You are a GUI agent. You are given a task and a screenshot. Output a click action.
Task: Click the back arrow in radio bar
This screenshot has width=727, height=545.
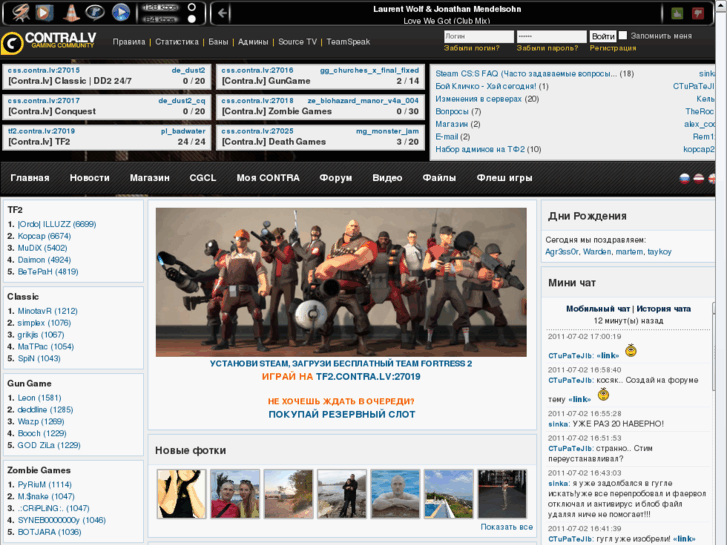pos(222,13)
